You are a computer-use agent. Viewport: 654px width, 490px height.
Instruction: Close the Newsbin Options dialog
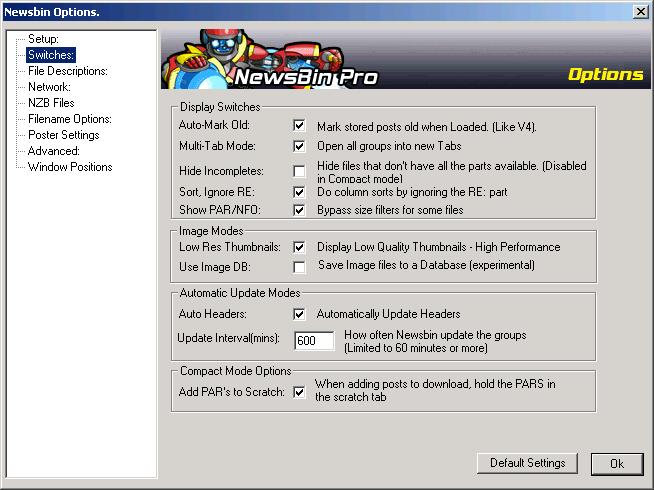click(x=640, y=11)
